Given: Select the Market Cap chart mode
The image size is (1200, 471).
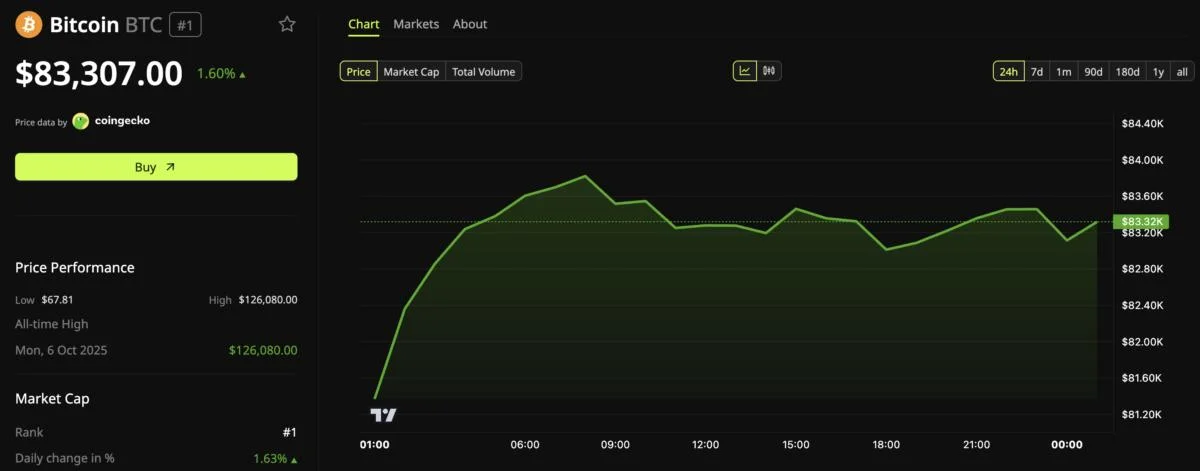Looking at the screenshot, I should coord(411,71).
